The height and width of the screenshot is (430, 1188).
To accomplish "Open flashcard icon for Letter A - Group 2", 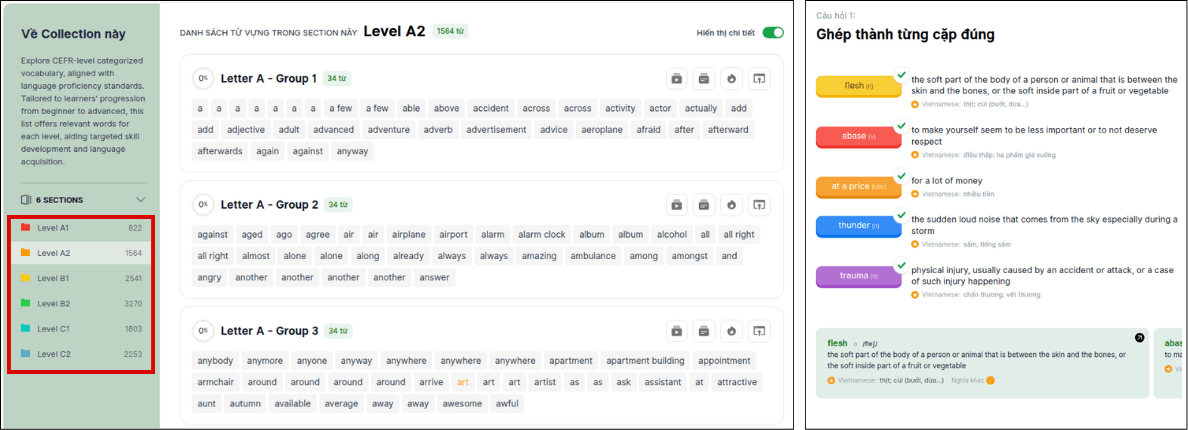I will (703, 204).
